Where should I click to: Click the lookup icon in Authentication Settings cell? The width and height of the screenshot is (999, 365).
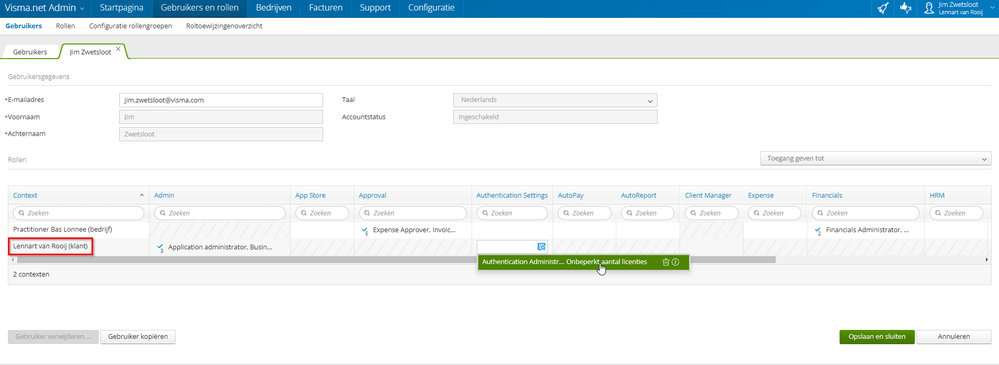[542, 247]
